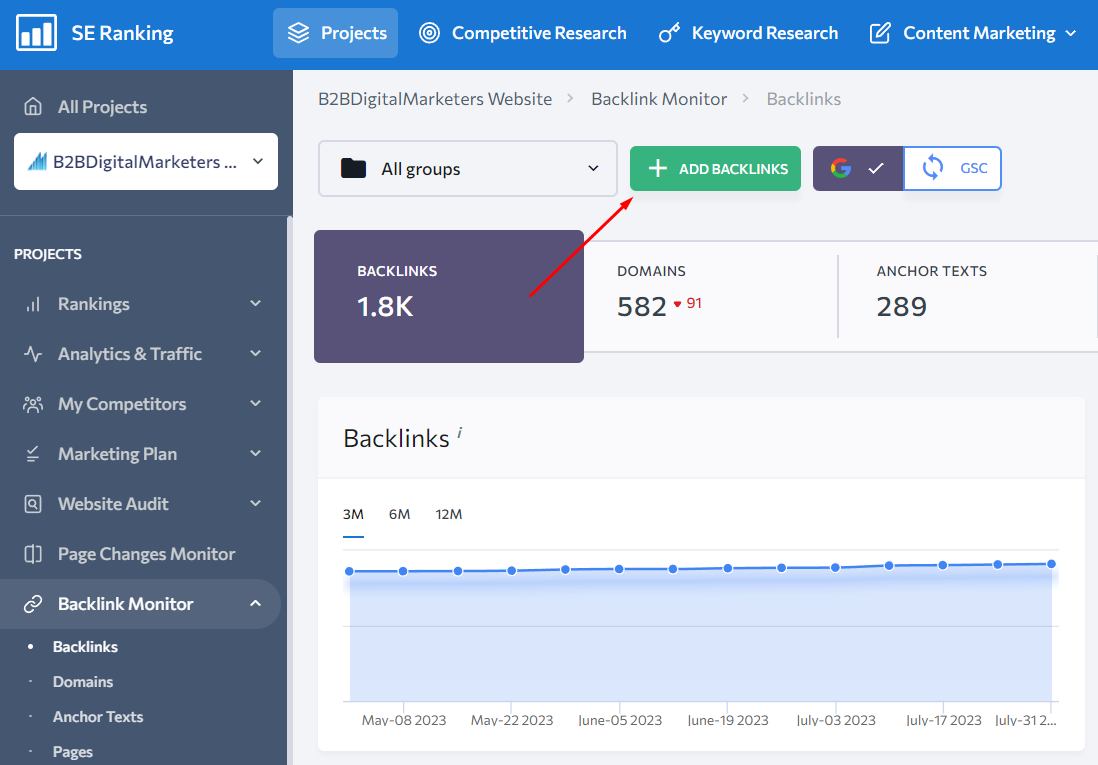Image resolution: width=1098 pixels, height=765 pixels.
Task: Click the GSC sync arrows icon
Action: point(933,168)
